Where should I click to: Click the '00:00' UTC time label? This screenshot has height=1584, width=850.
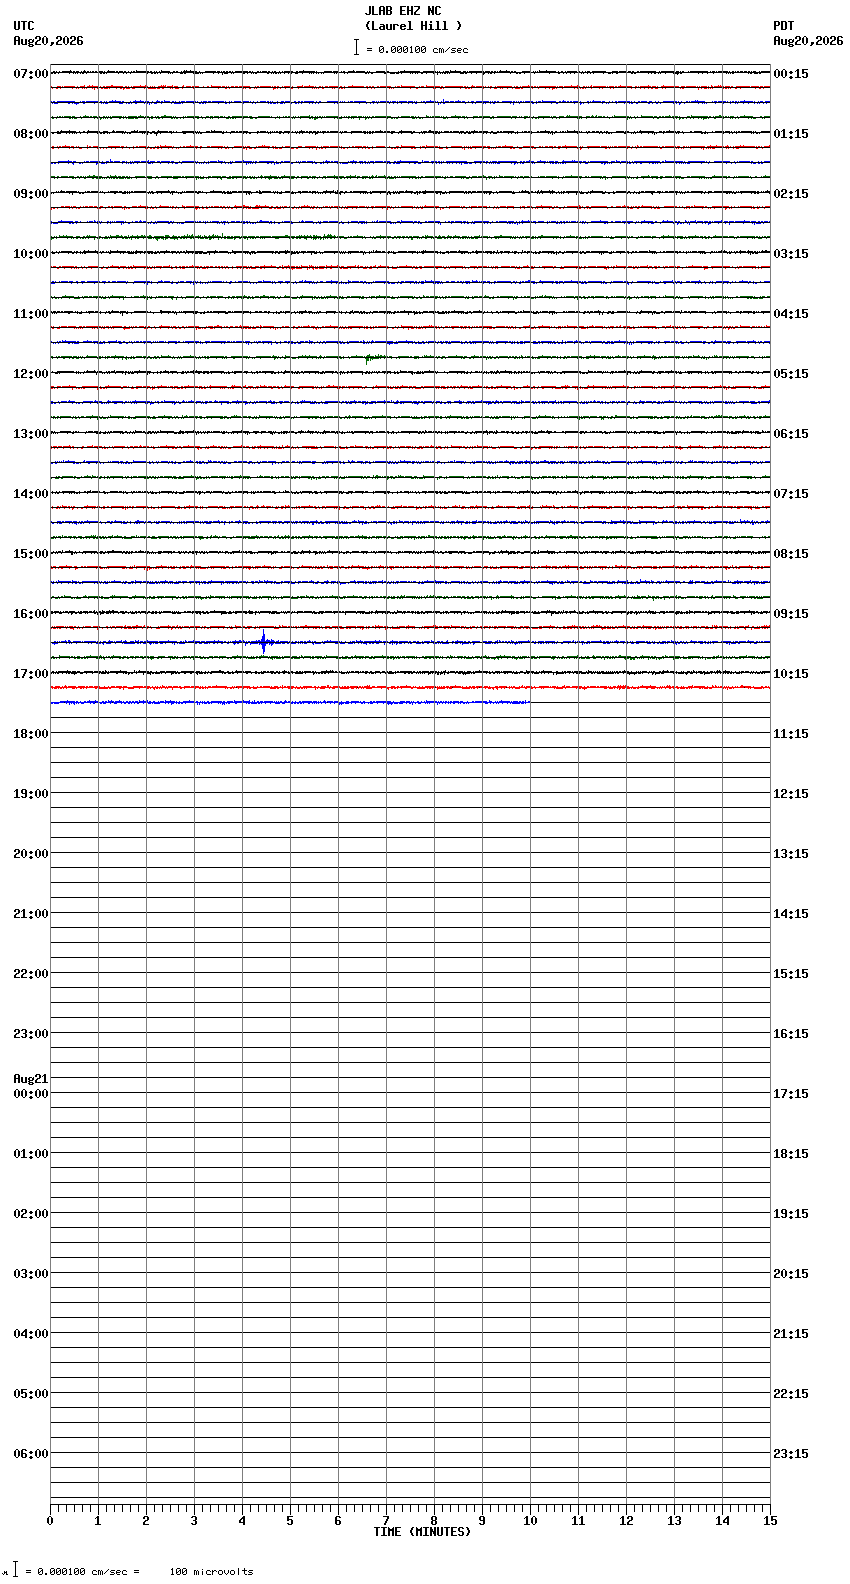31,1094
